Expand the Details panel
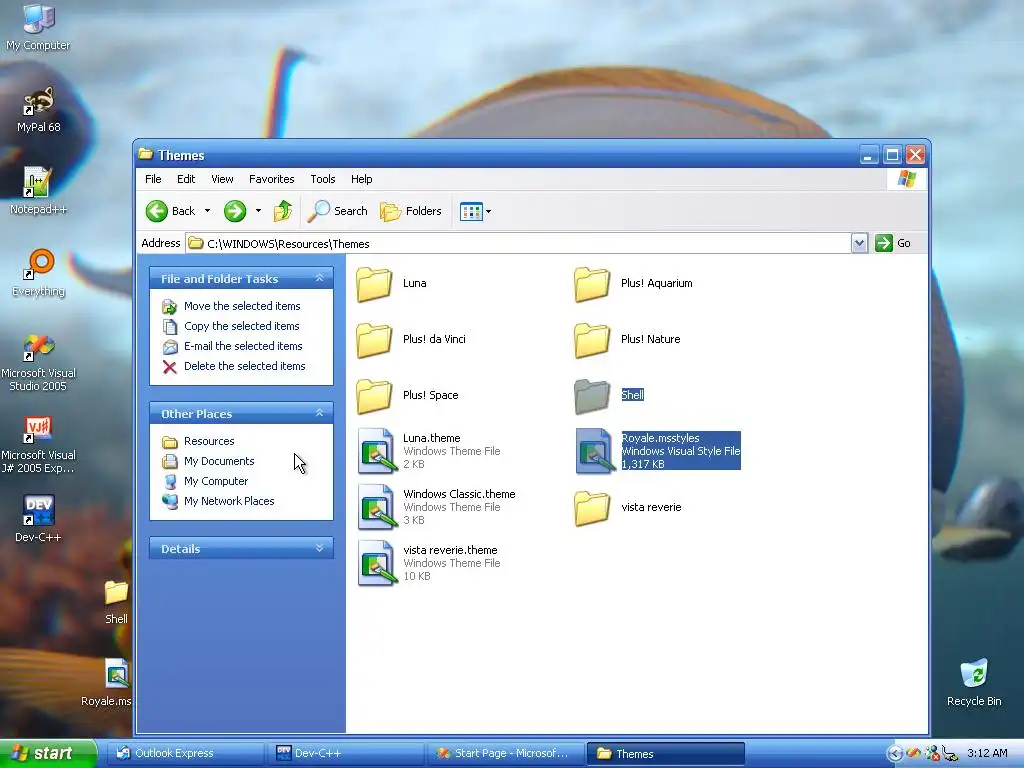The image size is (1024, 768). pyautogui.click(x=319, y=549)
